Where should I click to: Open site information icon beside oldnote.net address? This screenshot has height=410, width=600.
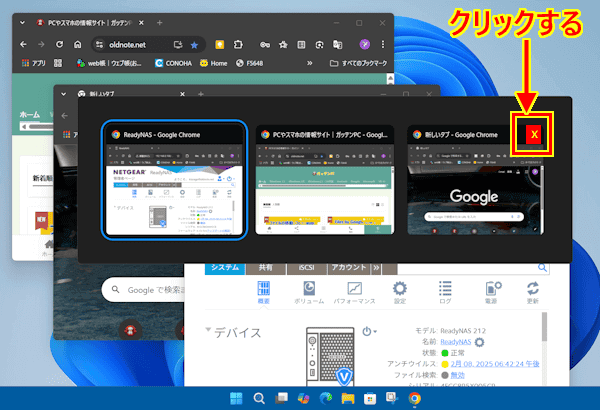99,45
